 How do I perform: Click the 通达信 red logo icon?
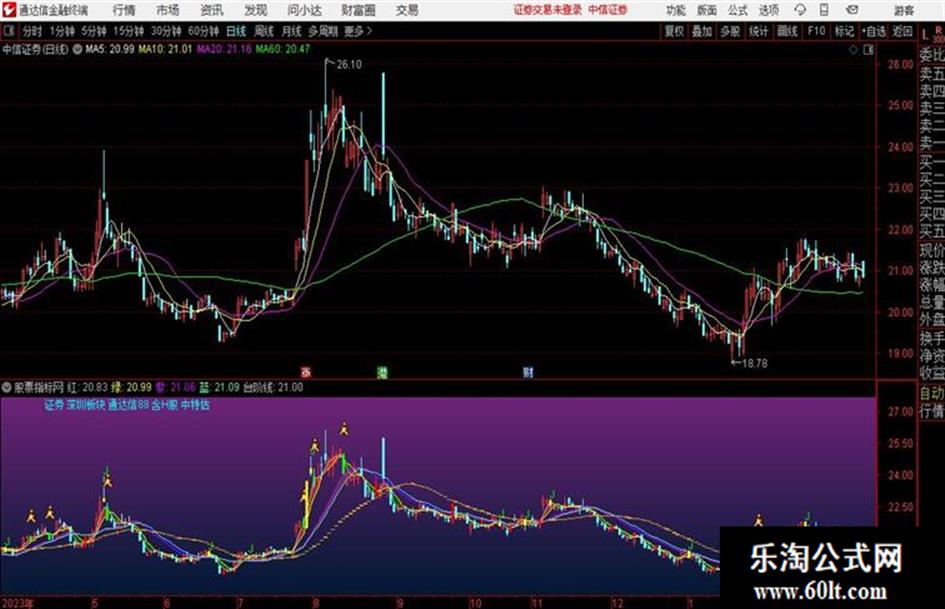(9, 10)
